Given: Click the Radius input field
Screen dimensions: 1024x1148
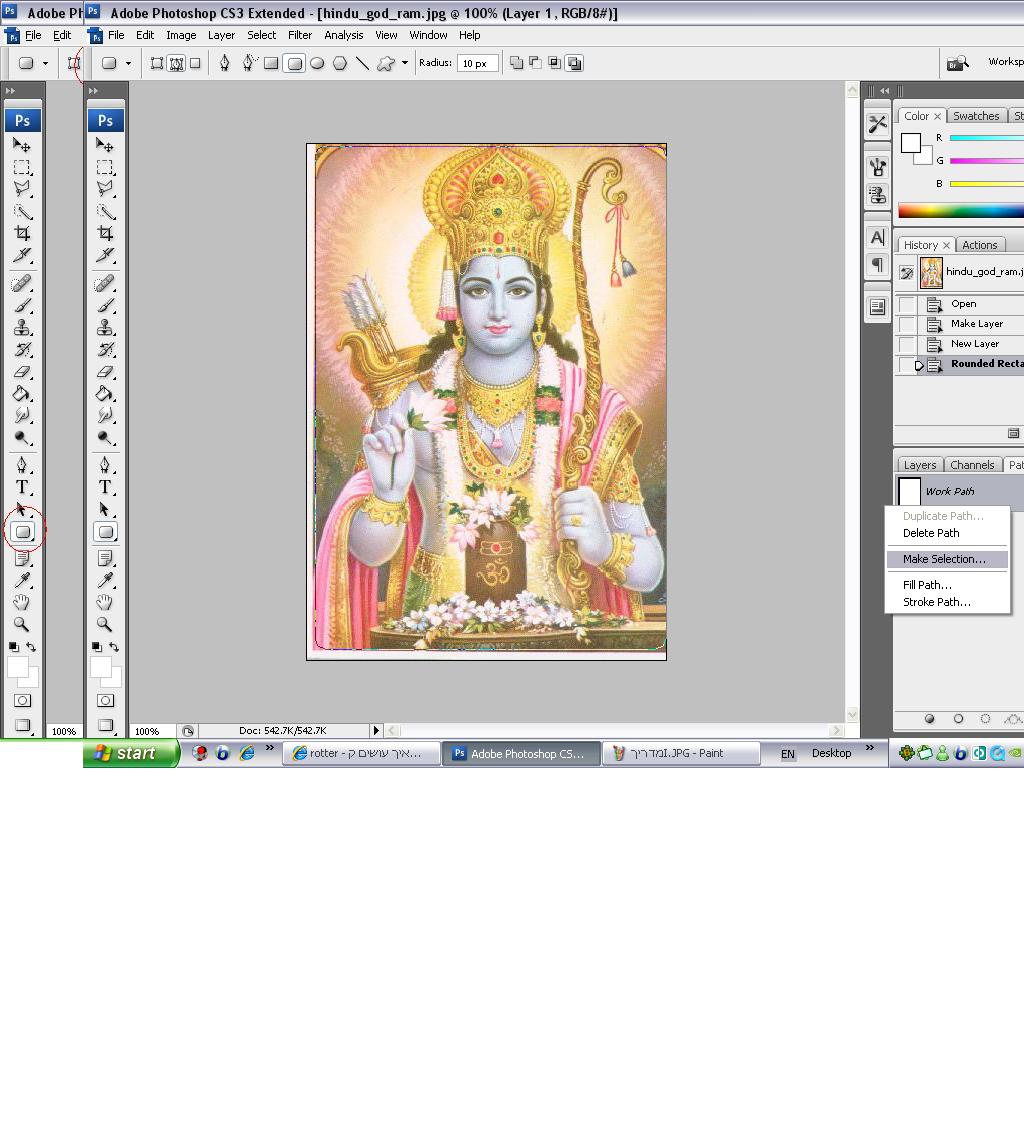Looking at the screenshot, I should point(477,63).
